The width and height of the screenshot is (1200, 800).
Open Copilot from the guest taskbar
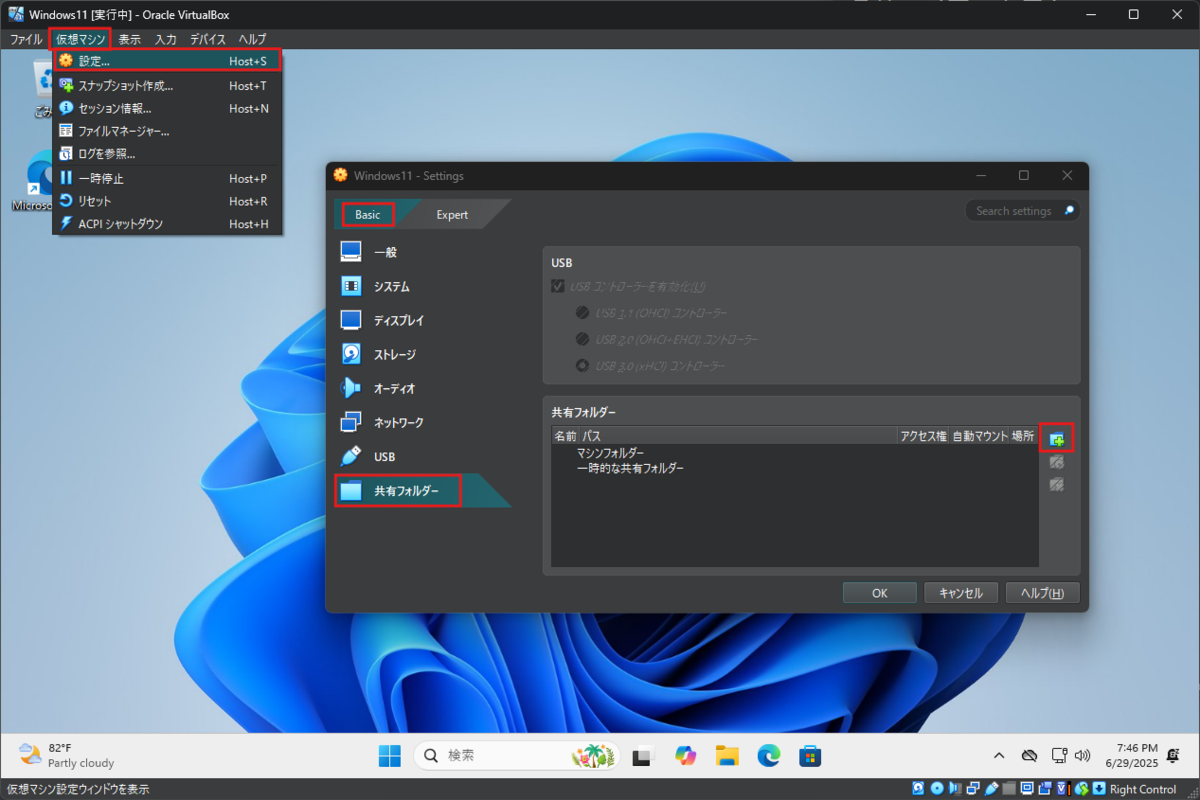685,756
